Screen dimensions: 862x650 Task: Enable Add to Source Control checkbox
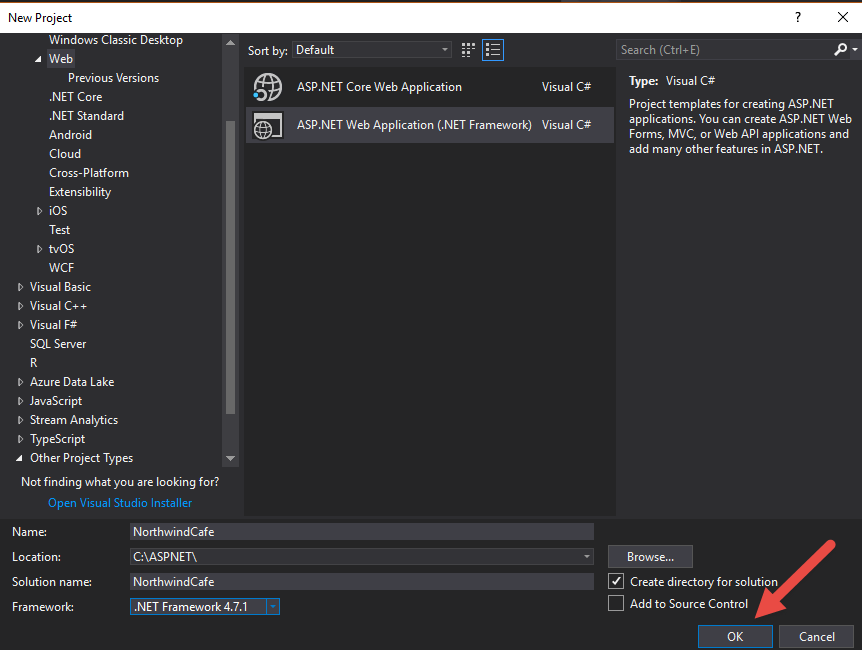pyautogui.click(x=616, y=603)
